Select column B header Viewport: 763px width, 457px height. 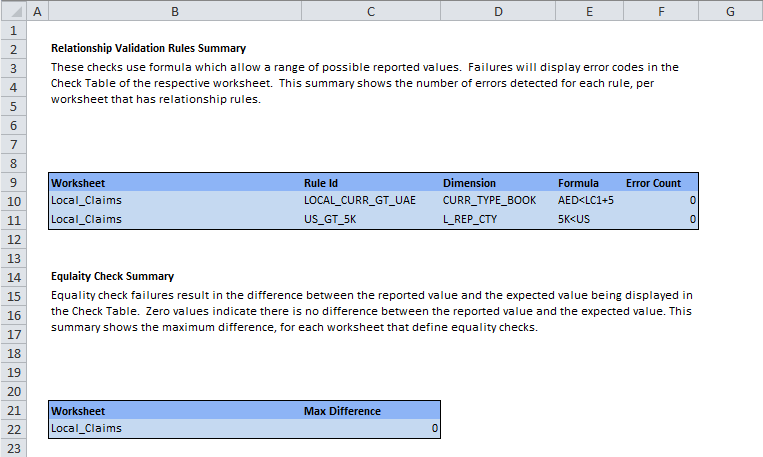tap(174, 11)
